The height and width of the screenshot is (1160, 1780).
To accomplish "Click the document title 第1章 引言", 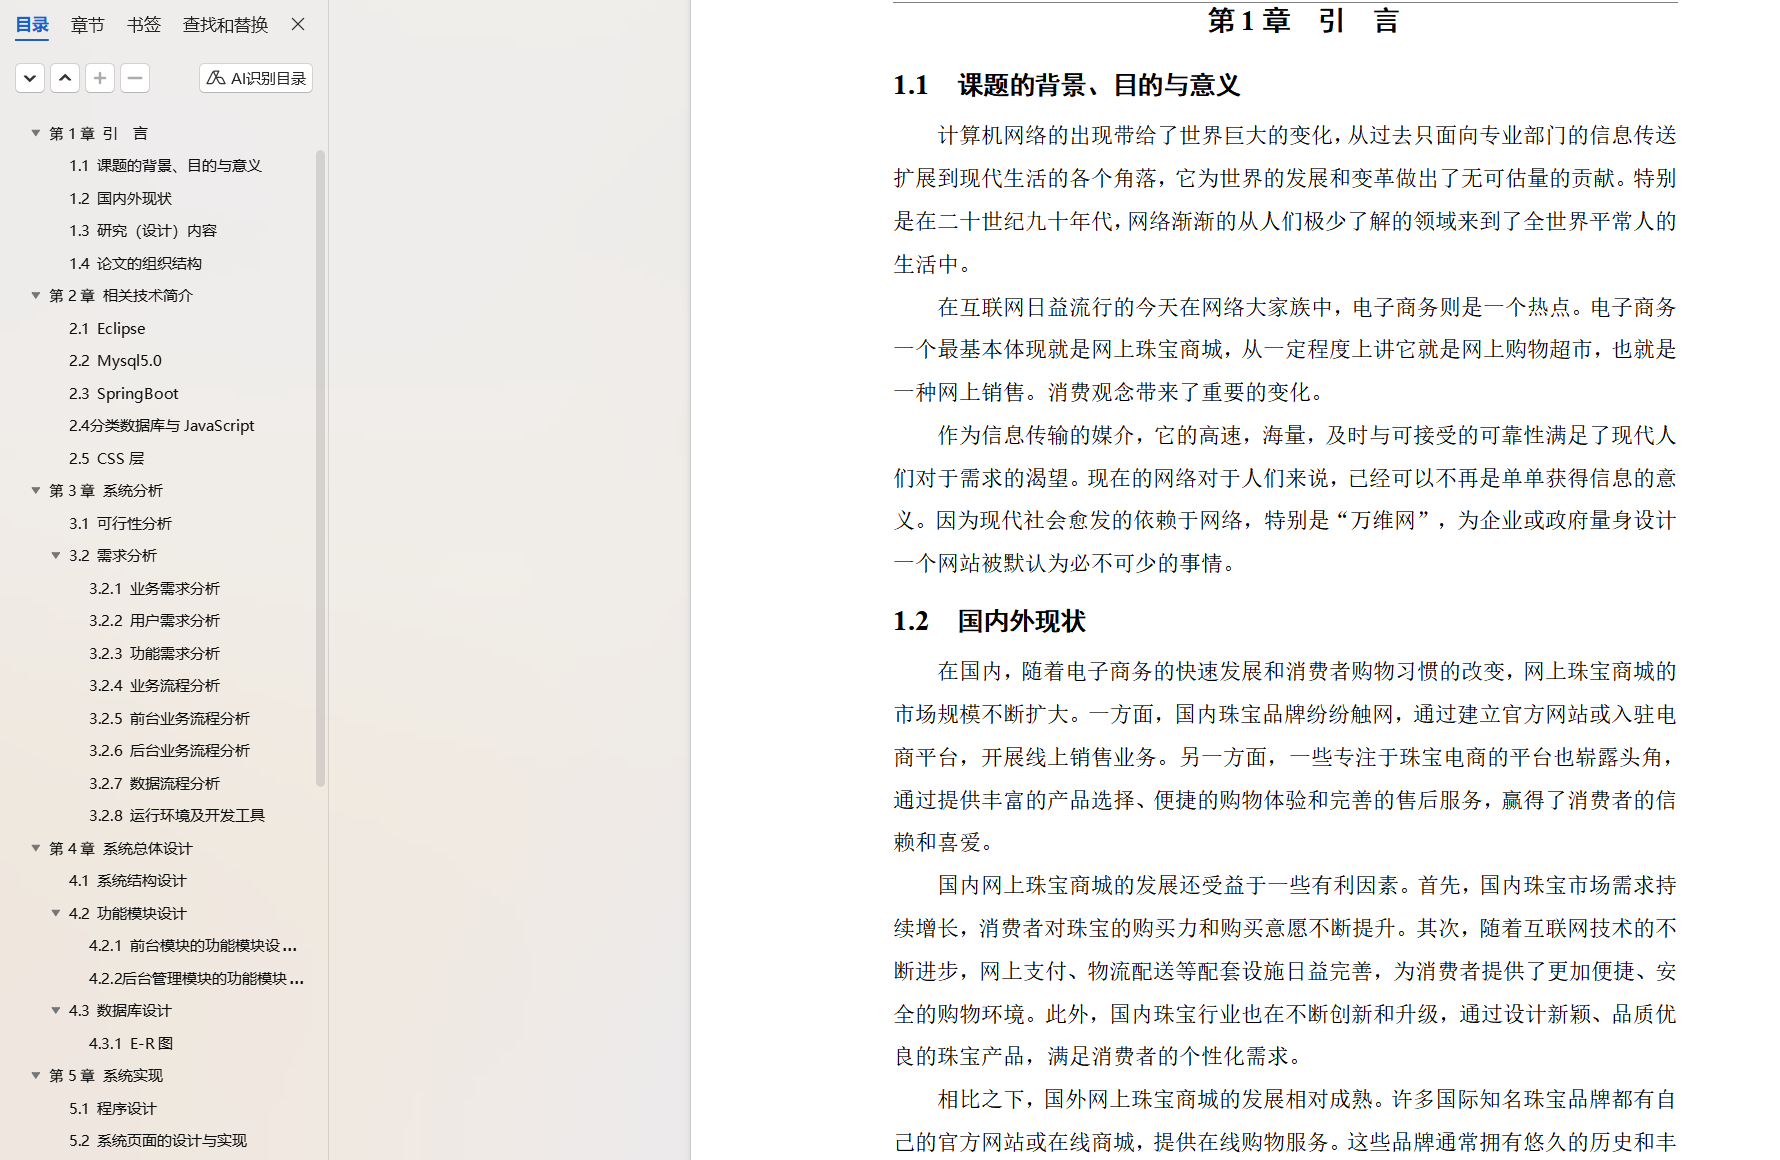I will [x=1302, y=21].
